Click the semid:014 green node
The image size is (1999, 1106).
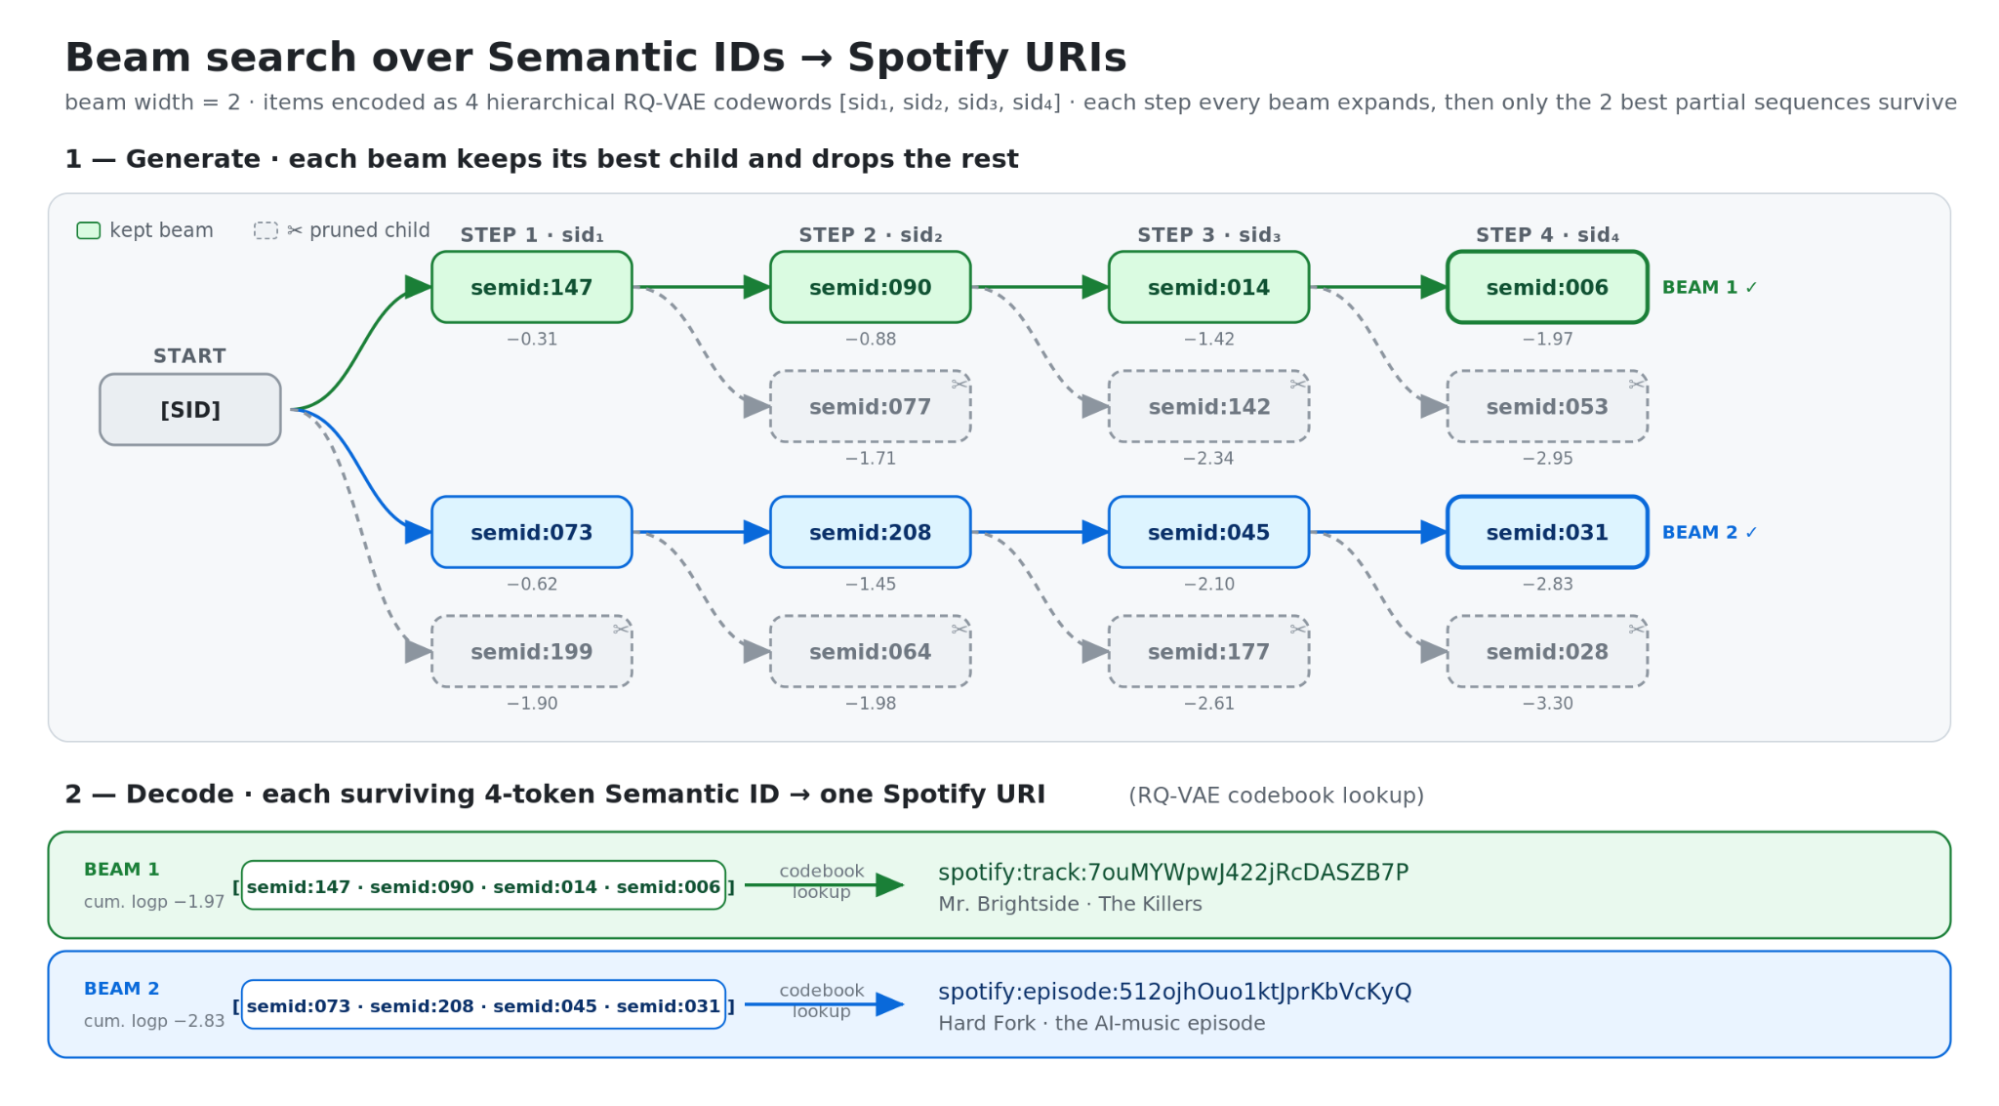(x=1209, y=287)
